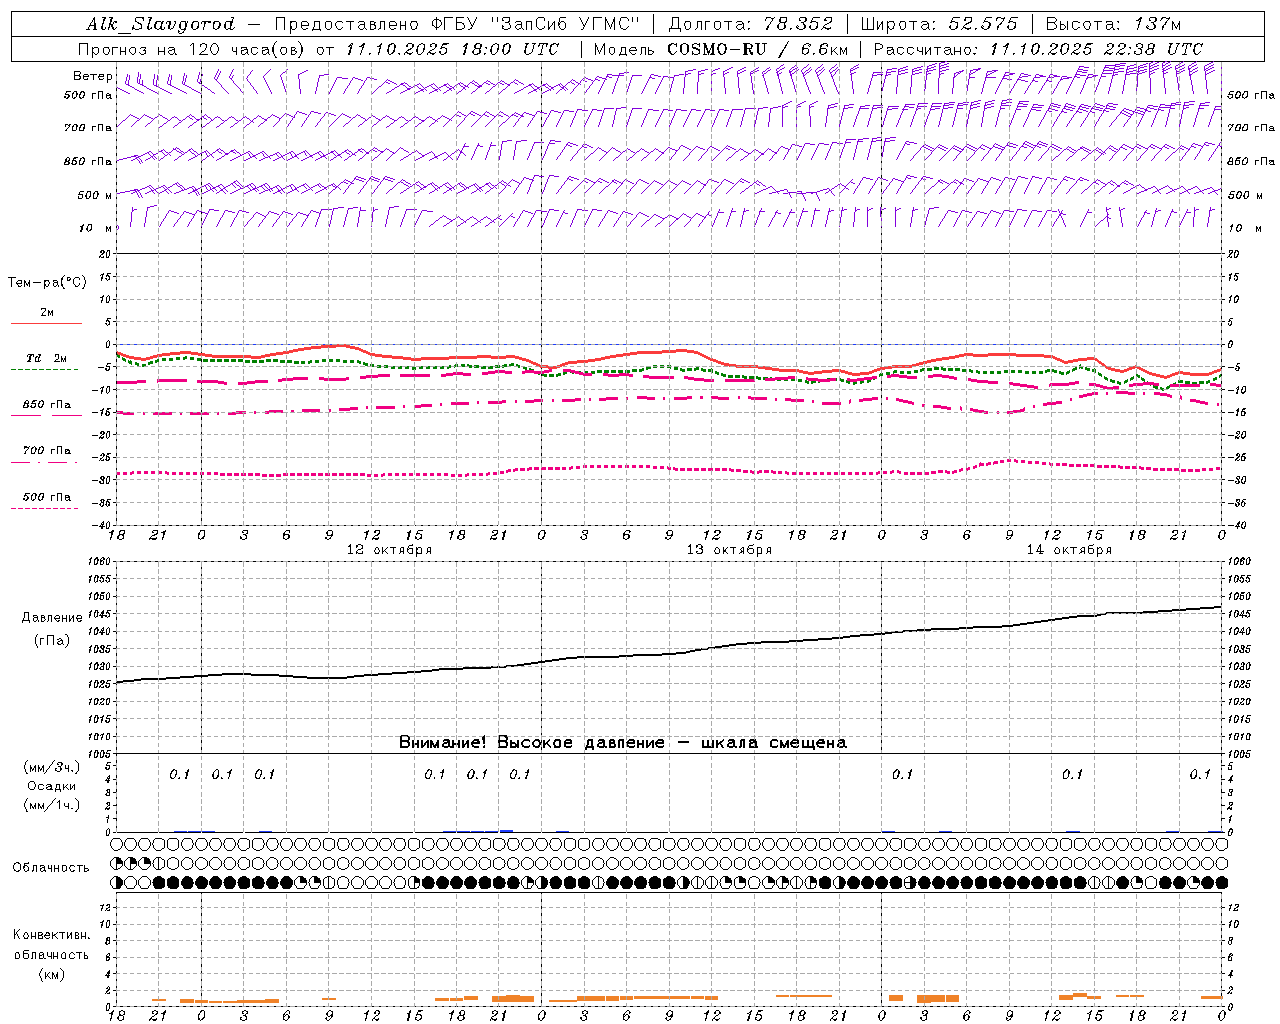
Task: Click the 14 октября date label
Action: (x=1069, y=550)
